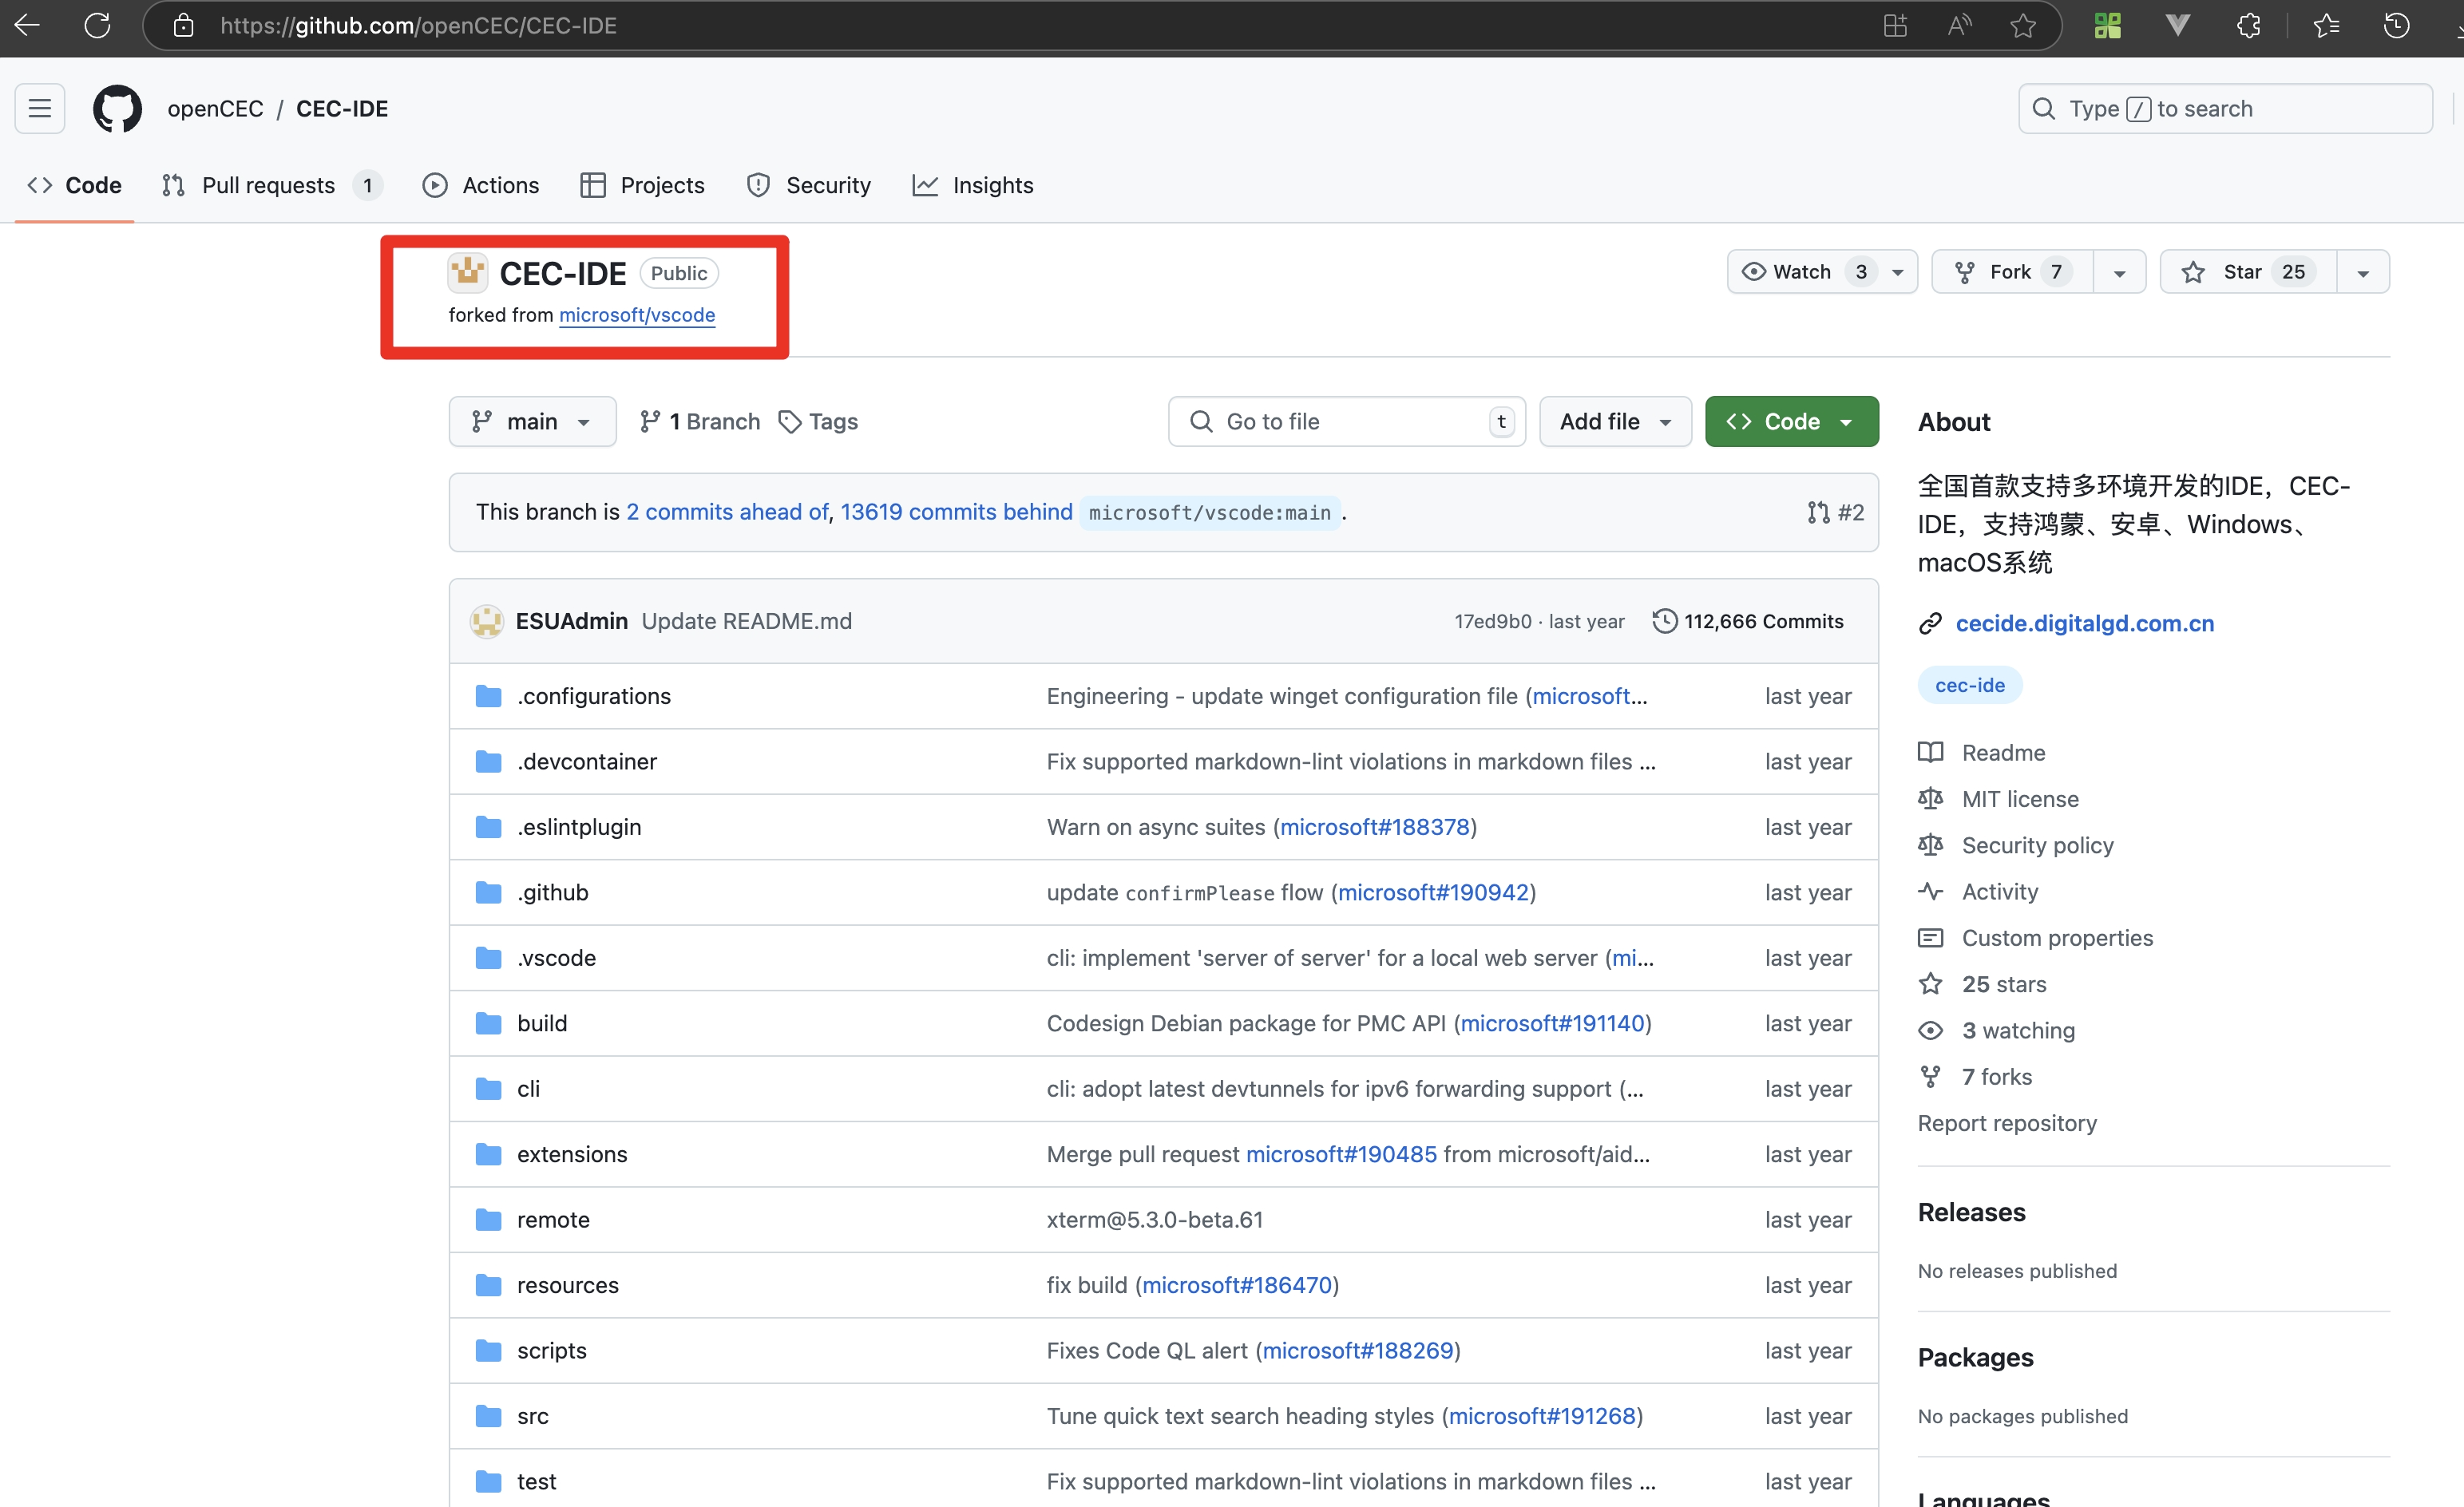The width and height of the screenshot is (2464, 1507).
Task: Fork the repository with Fork button
Action: click(x=2012, y=272)
